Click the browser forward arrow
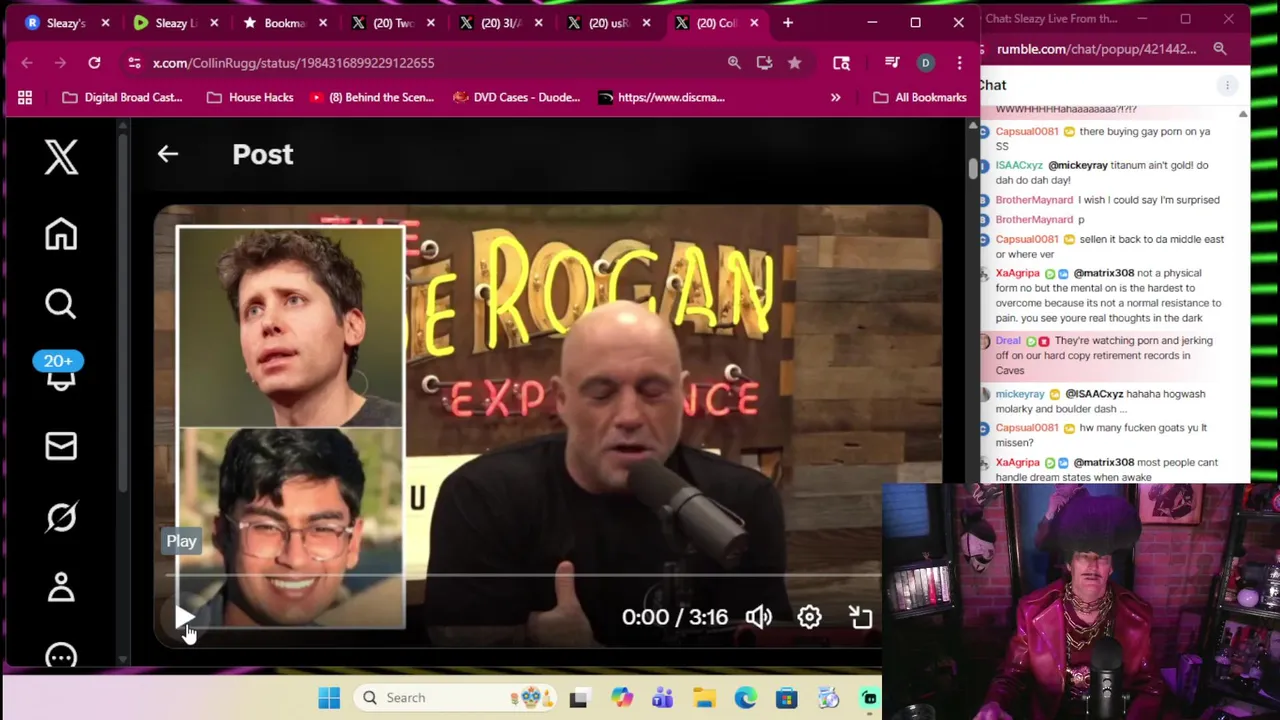This screenshot has width=1280, height=720. coord(60,63)
